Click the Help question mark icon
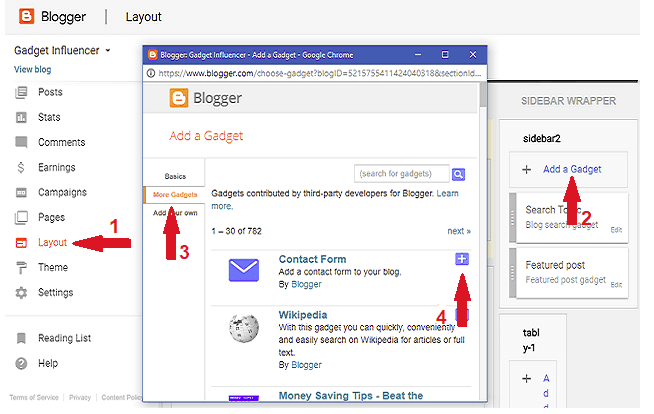Viewport: 654px width, 414px height. click(x=21, y=364)
